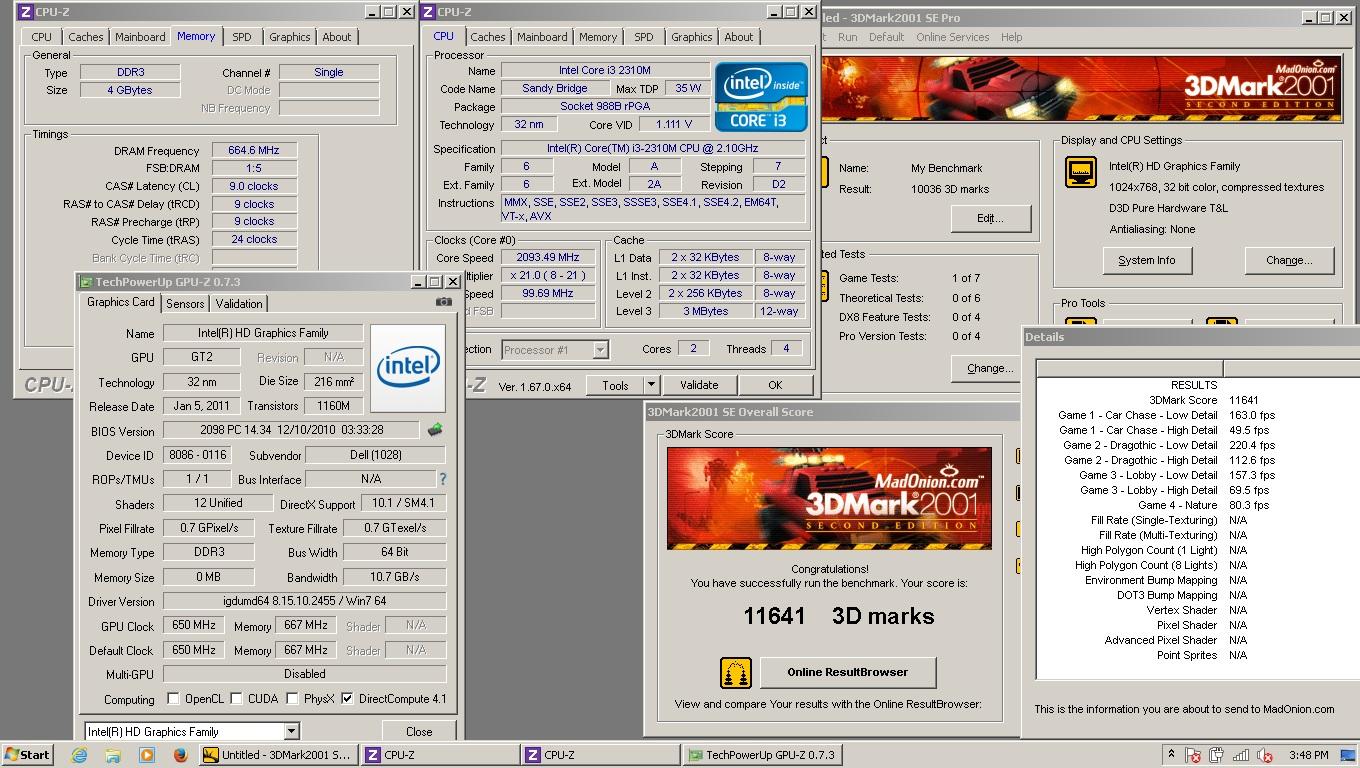Open Mainboard tab in left CPU-Z window
This screenshot has width=1360, height=768.
click(140, 37)
